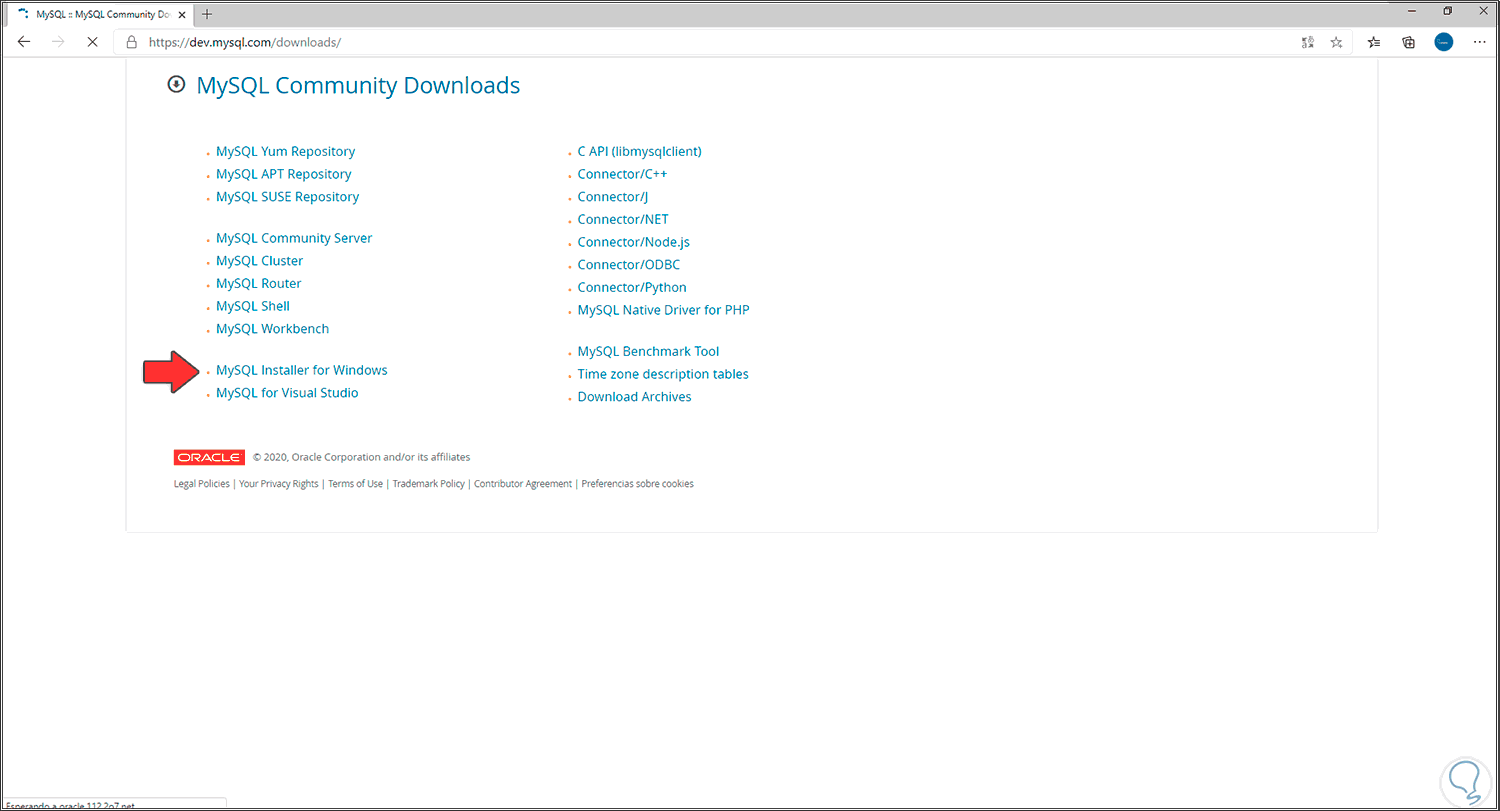Open Preferencias sobre cookies link
This screenshot has height=811, width=1500.
tap(637, 484)
